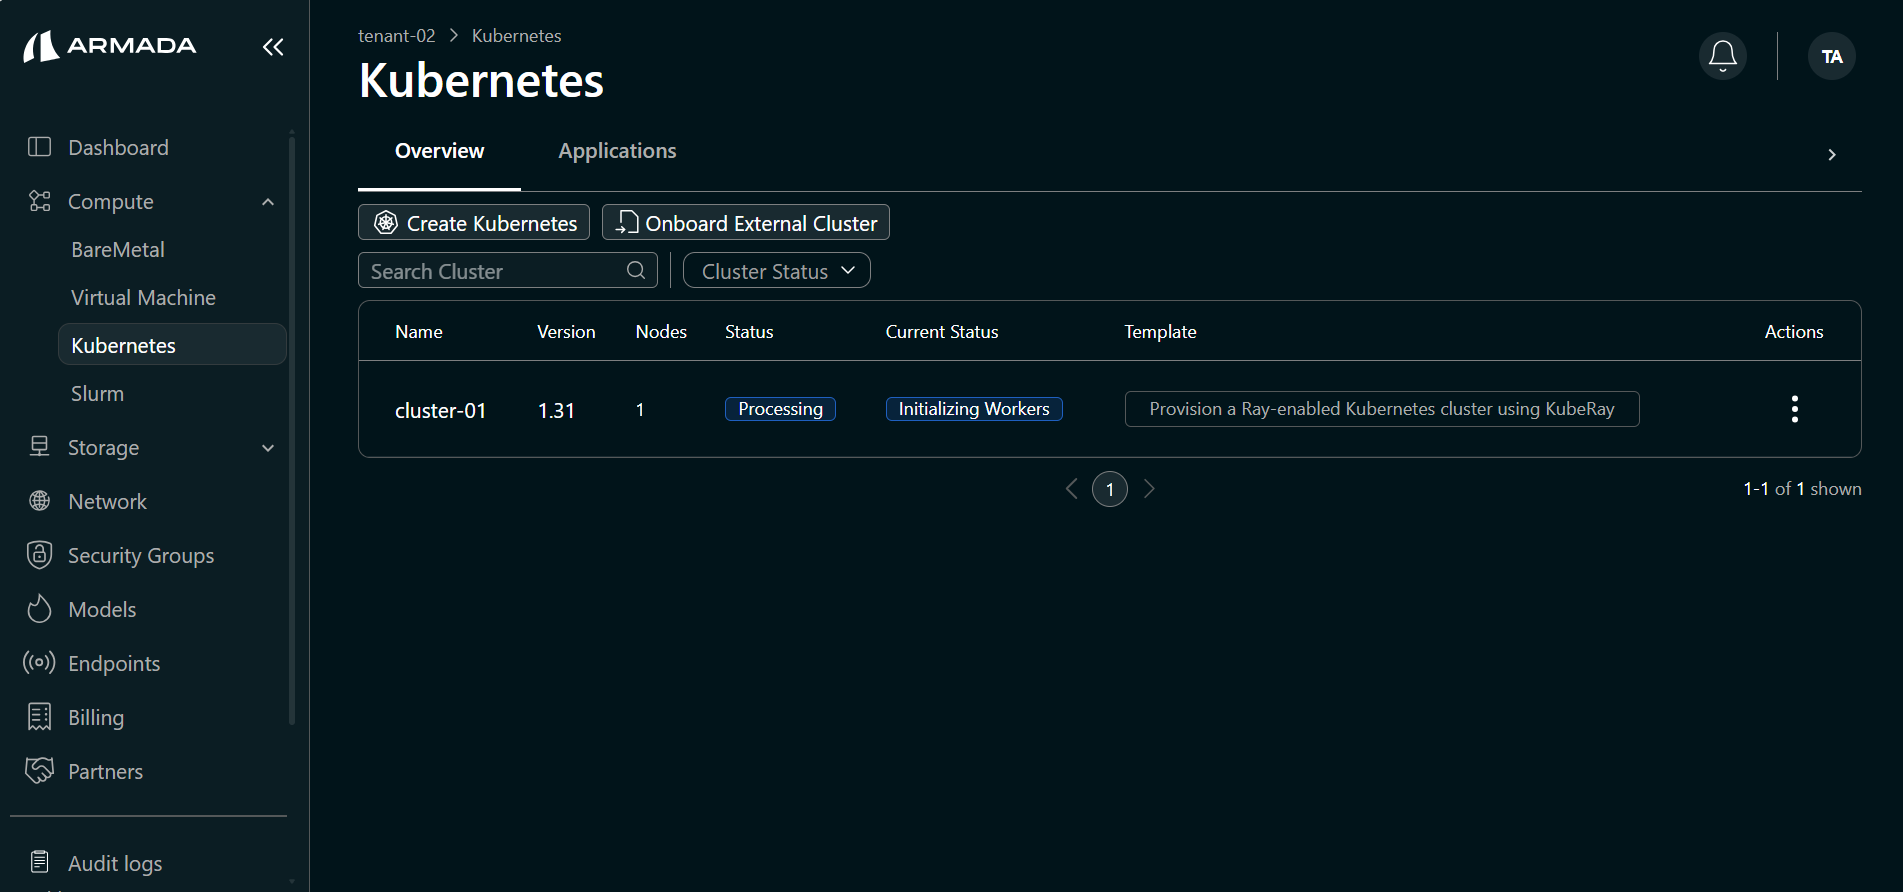The width and height of the screenshot is (1903, 892).
Task: Collapse the Compute section chevron
Action: click(268, 202)
